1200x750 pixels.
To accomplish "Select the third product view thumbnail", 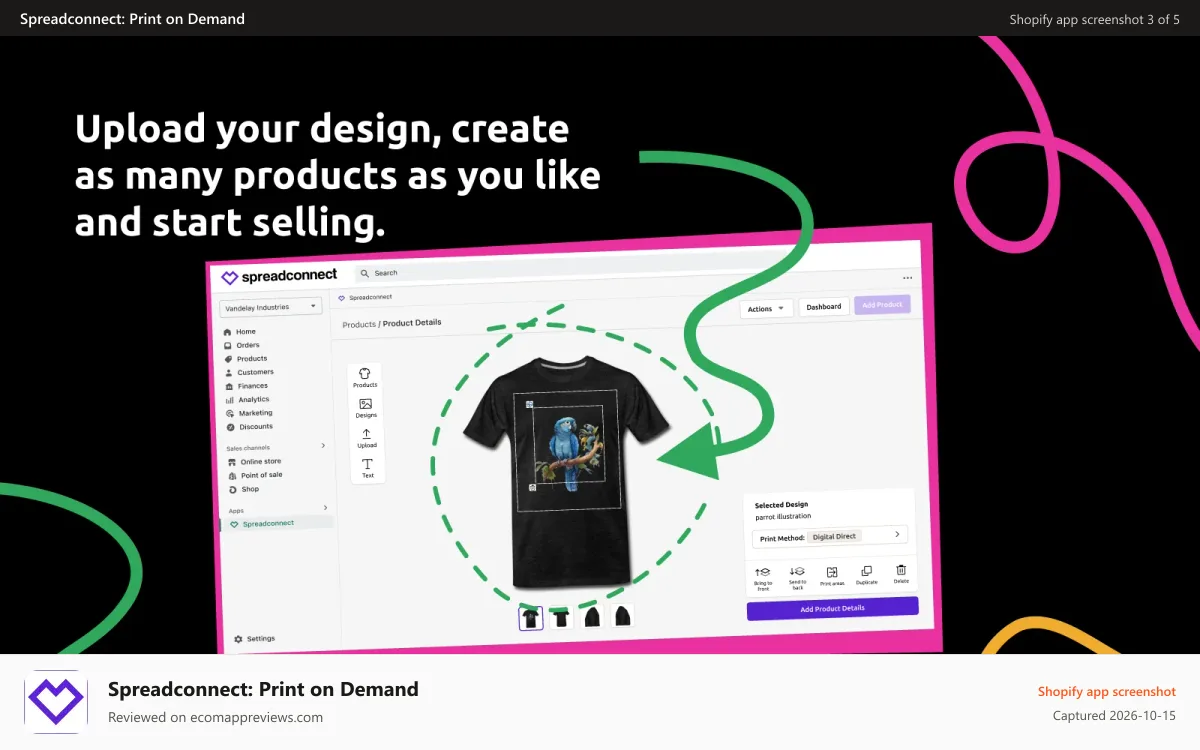I will 592,616.
